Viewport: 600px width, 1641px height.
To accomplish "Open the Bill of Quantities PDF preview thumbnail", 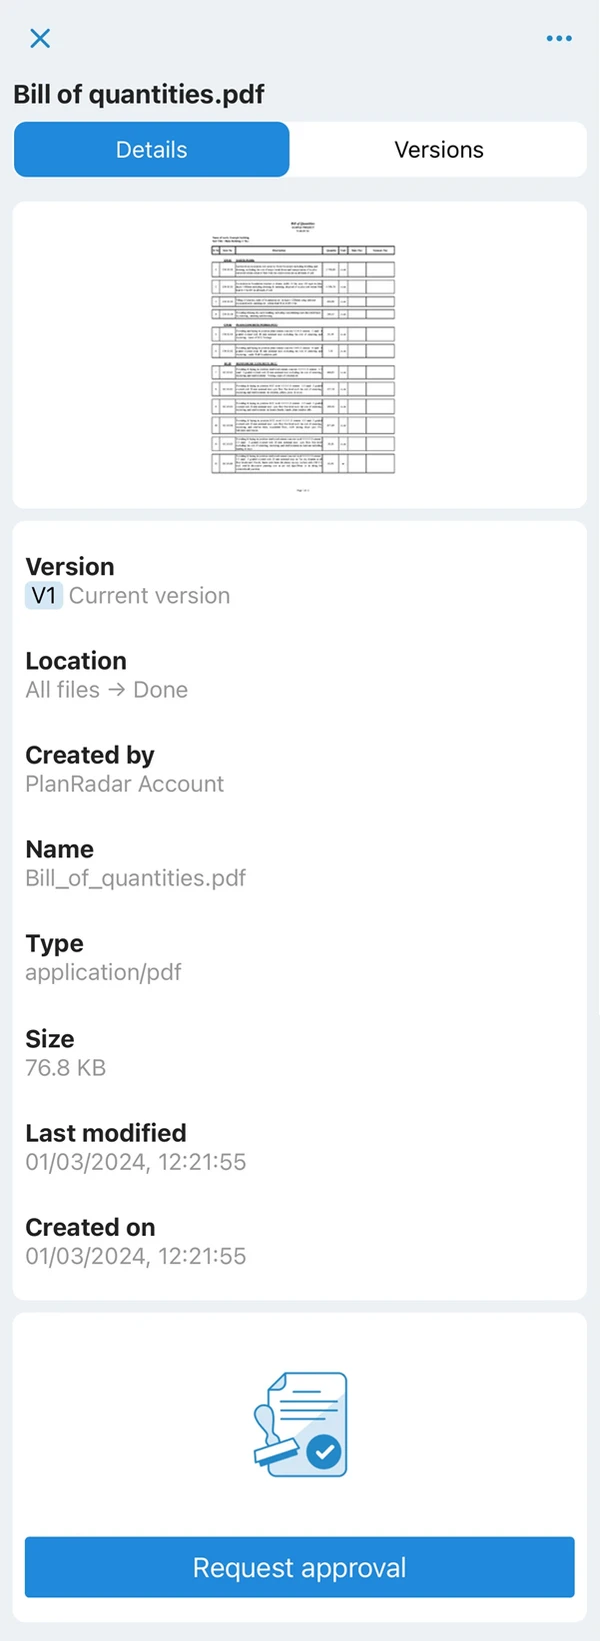I will 302,355.
